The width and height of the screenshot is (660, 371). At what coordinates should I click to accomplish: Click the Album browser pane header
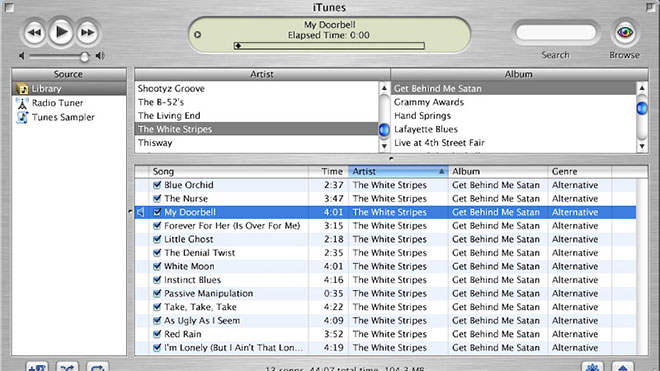pos(519,74)
